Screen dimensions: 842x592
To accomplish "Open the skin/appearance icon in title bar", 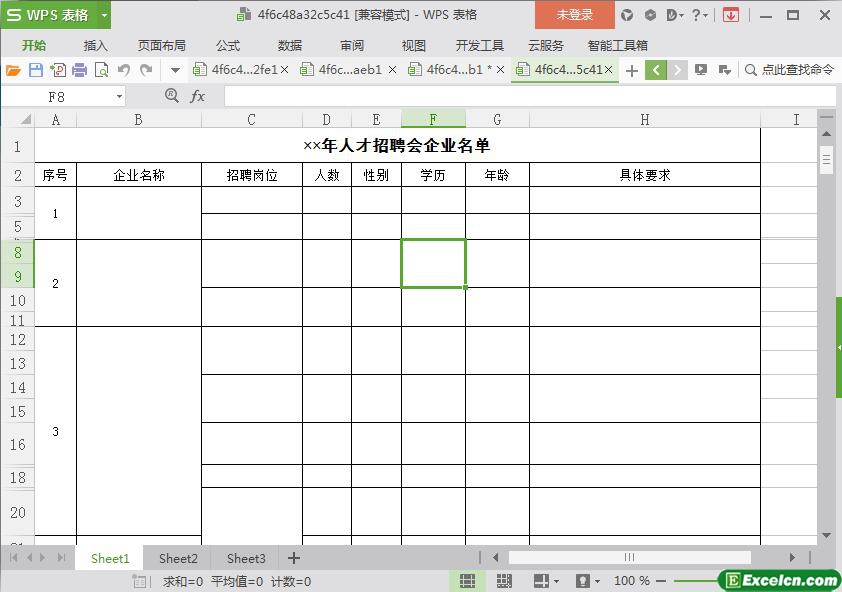I will pos(627,15).
